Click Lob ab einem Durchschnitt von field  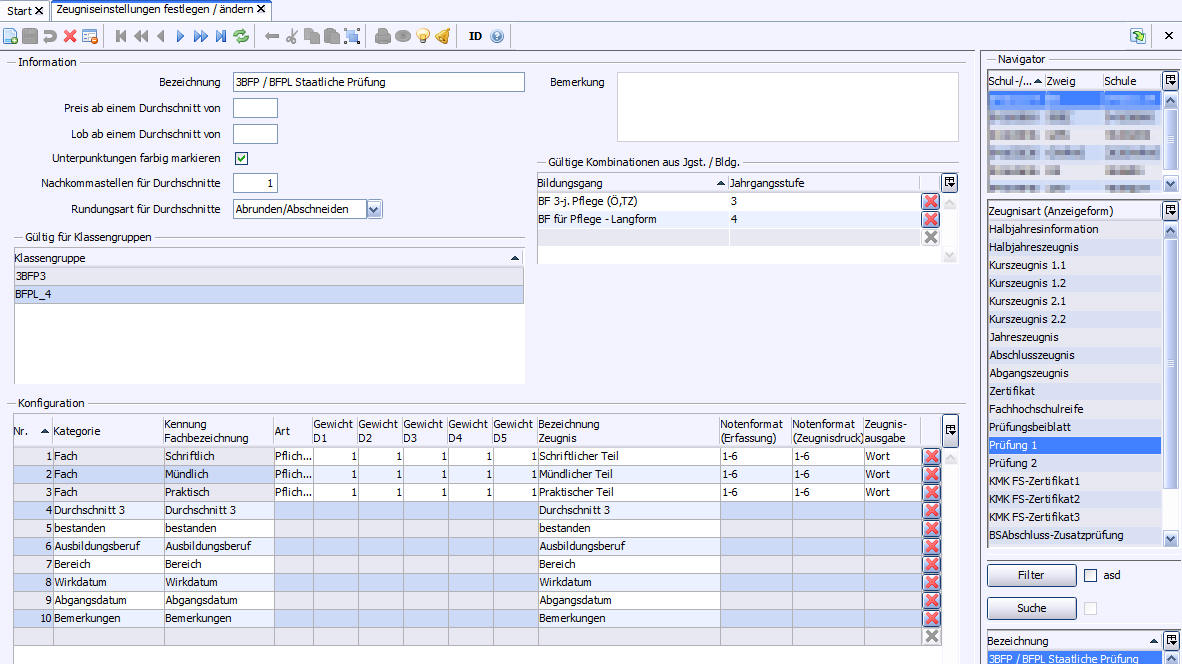point(256,134)
